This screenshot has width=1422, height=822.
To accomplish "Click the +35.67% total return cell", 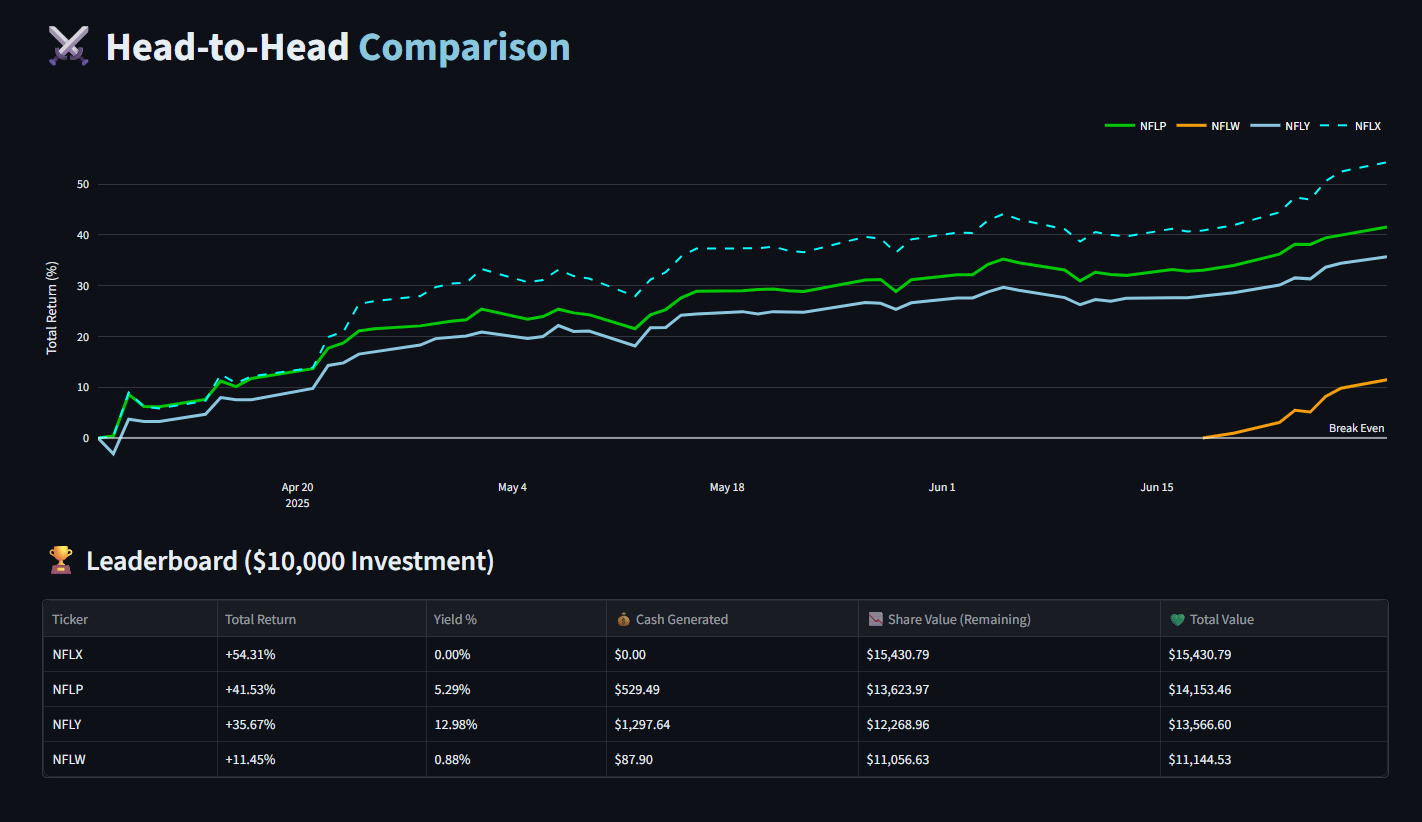I will click(x=322, y=724).
